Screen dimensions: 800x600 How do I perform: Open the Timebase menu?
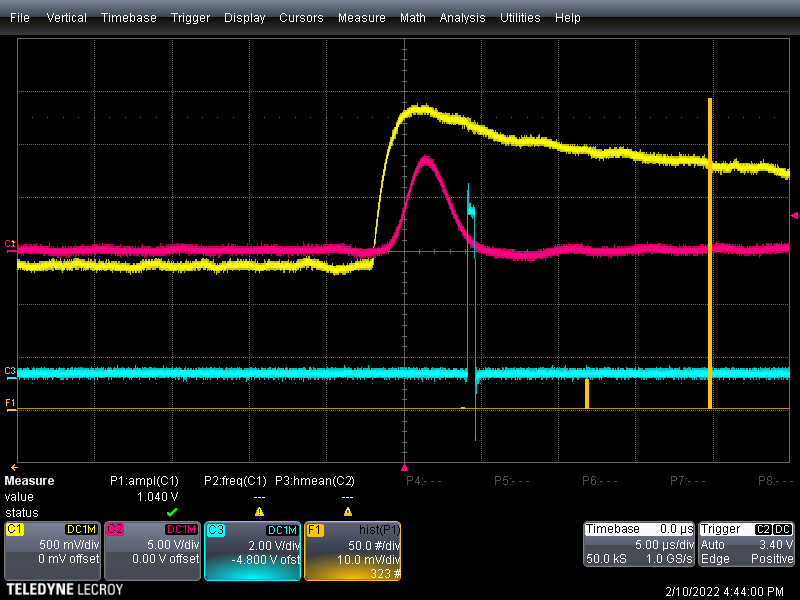129,18
